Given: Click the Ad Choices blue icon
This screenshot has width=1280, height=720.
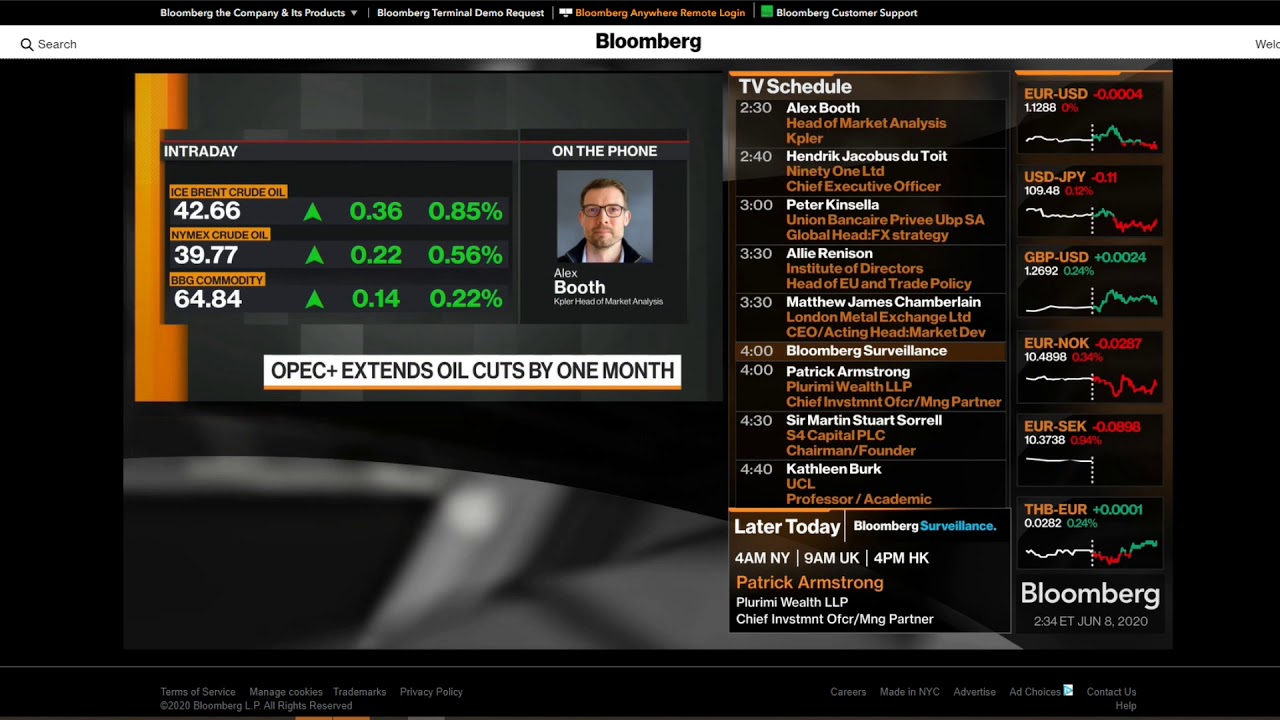Looking at the screenshot, I should coord(1068,690).
